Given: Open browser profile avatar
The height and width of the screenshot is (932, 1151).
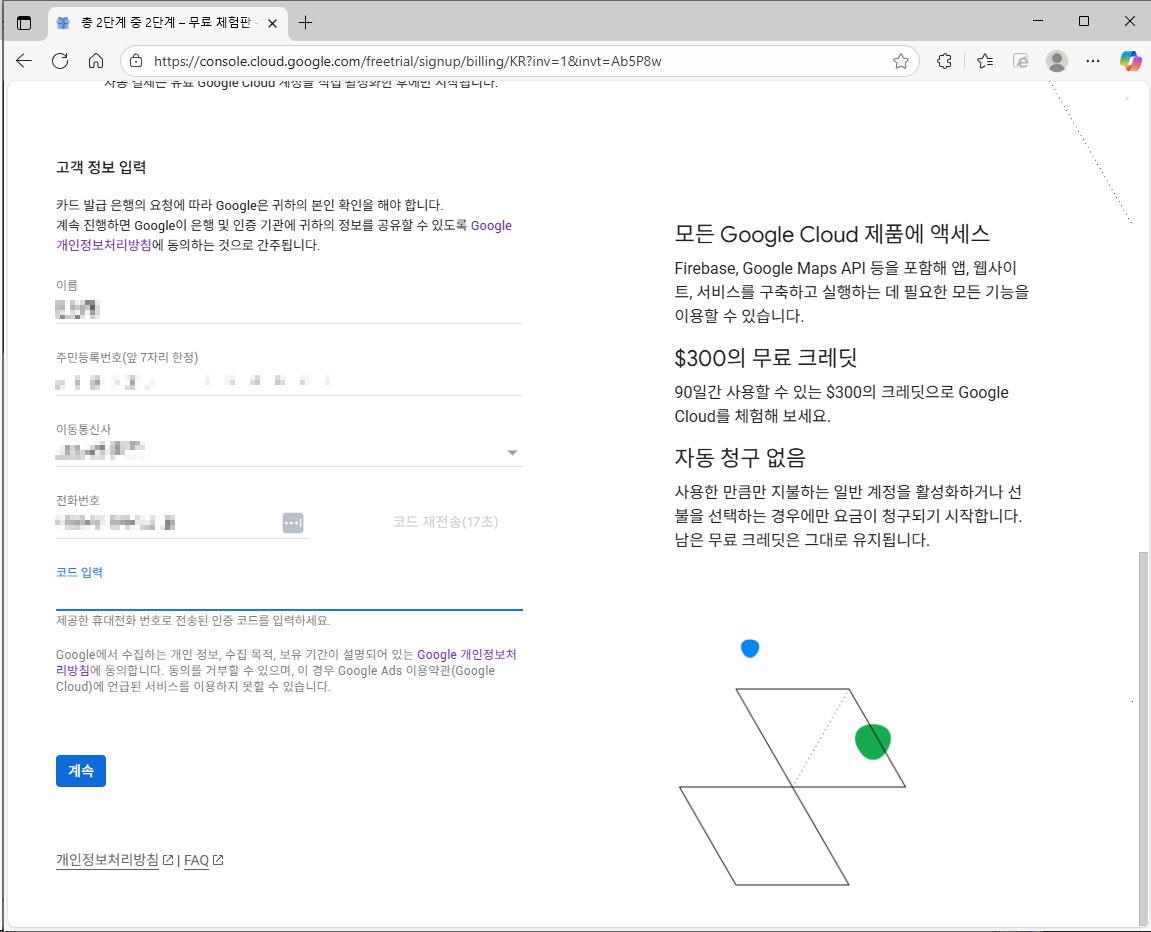Looking at the screenshot, I should coord(1057,61).
